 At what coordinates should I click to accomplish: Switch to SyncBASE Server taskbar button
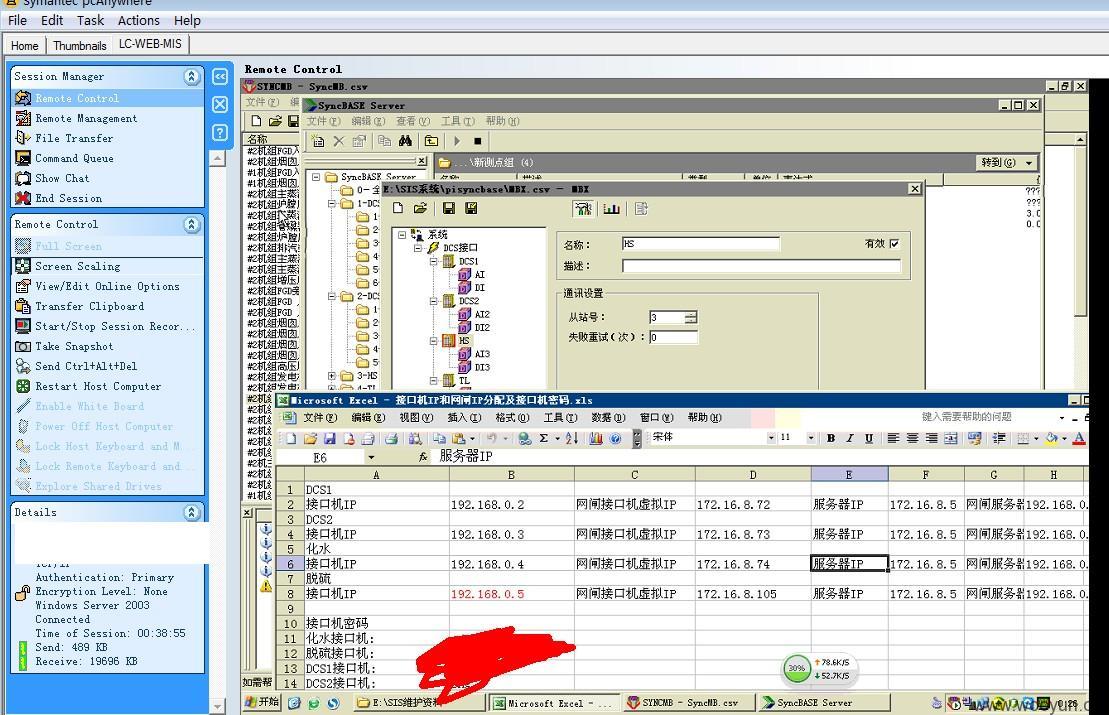tap(824, 702)
